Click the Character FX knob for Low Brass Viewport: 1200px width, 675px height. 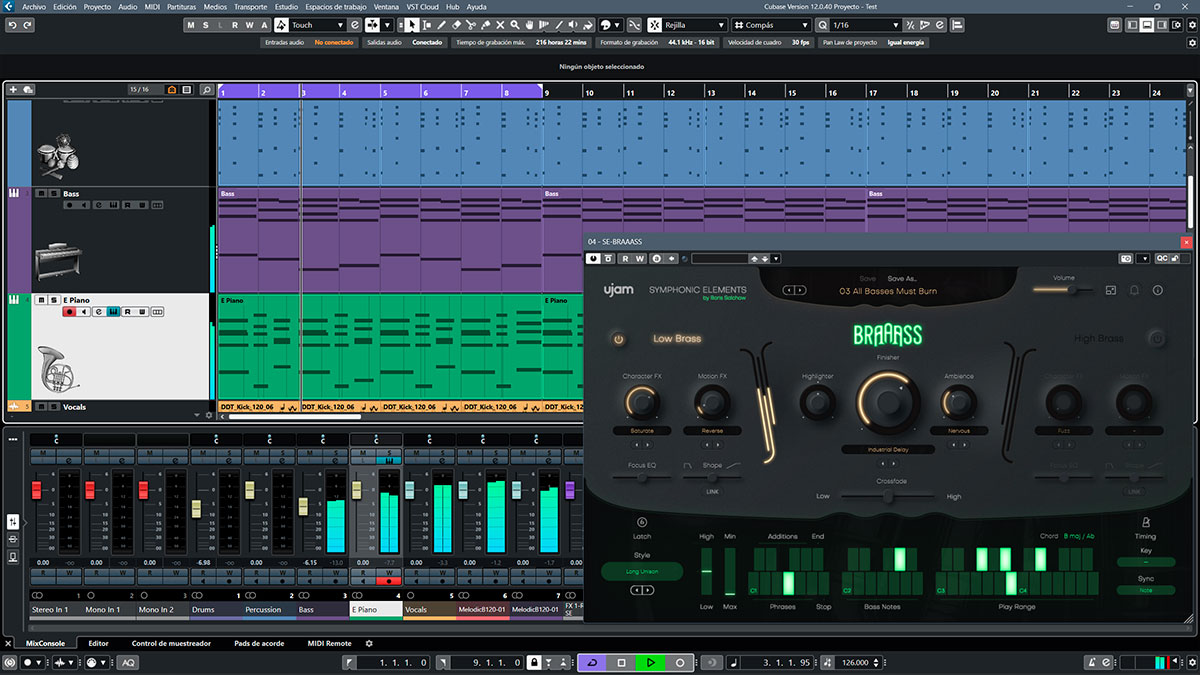641,402
